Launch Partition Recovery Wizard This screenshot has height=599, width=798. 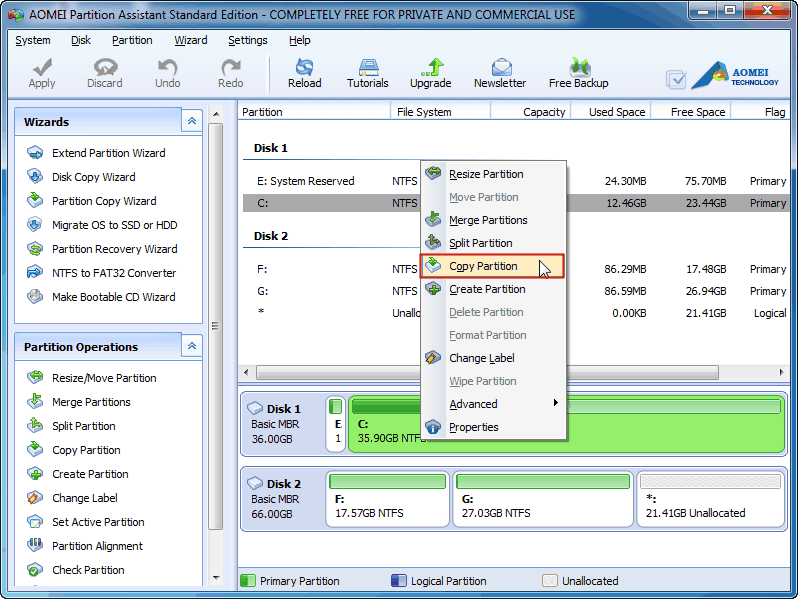115,249
